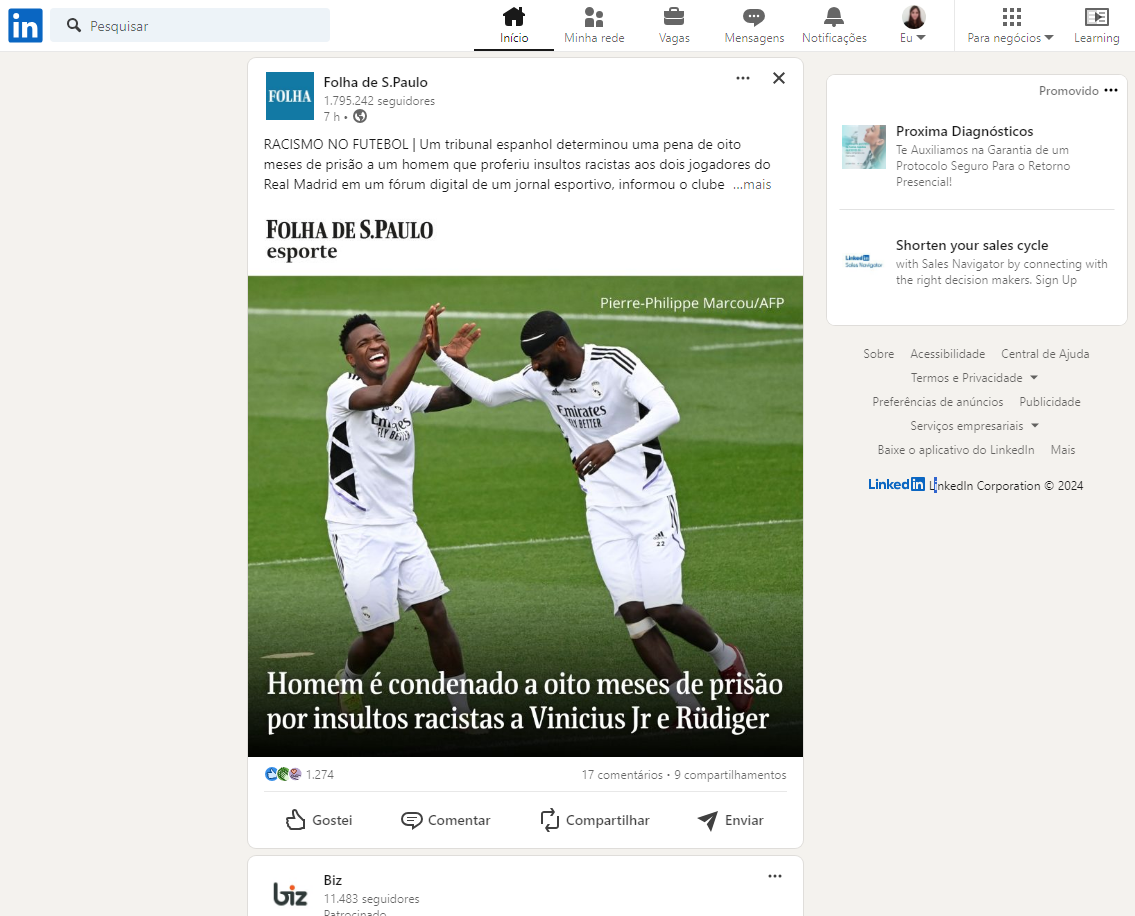The height and width of the screenshot is (916, 1135).
Task: Click the LinkedIn logo
Action: click(x=25, y=25)
